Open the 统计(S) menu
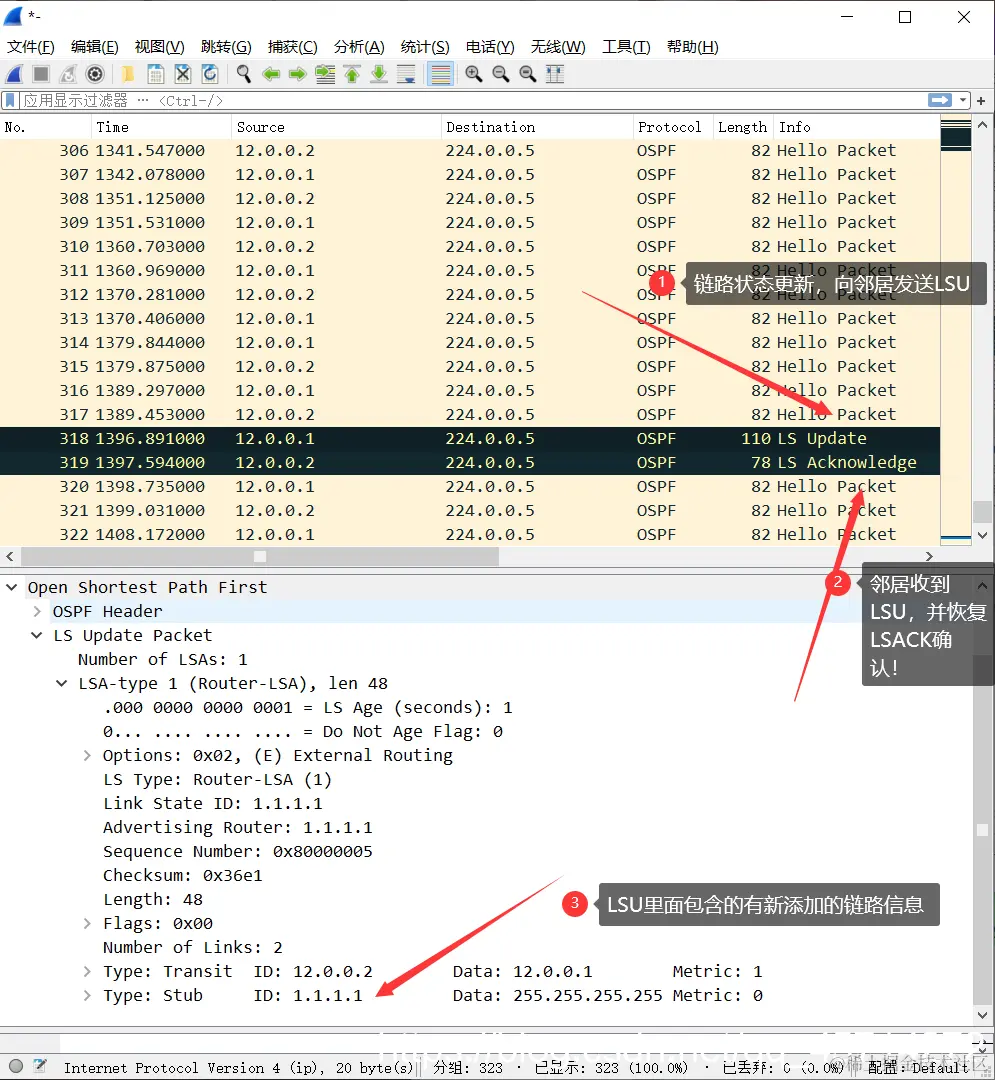The width and height of the screenshot is (995, 1080). point(425,47)
